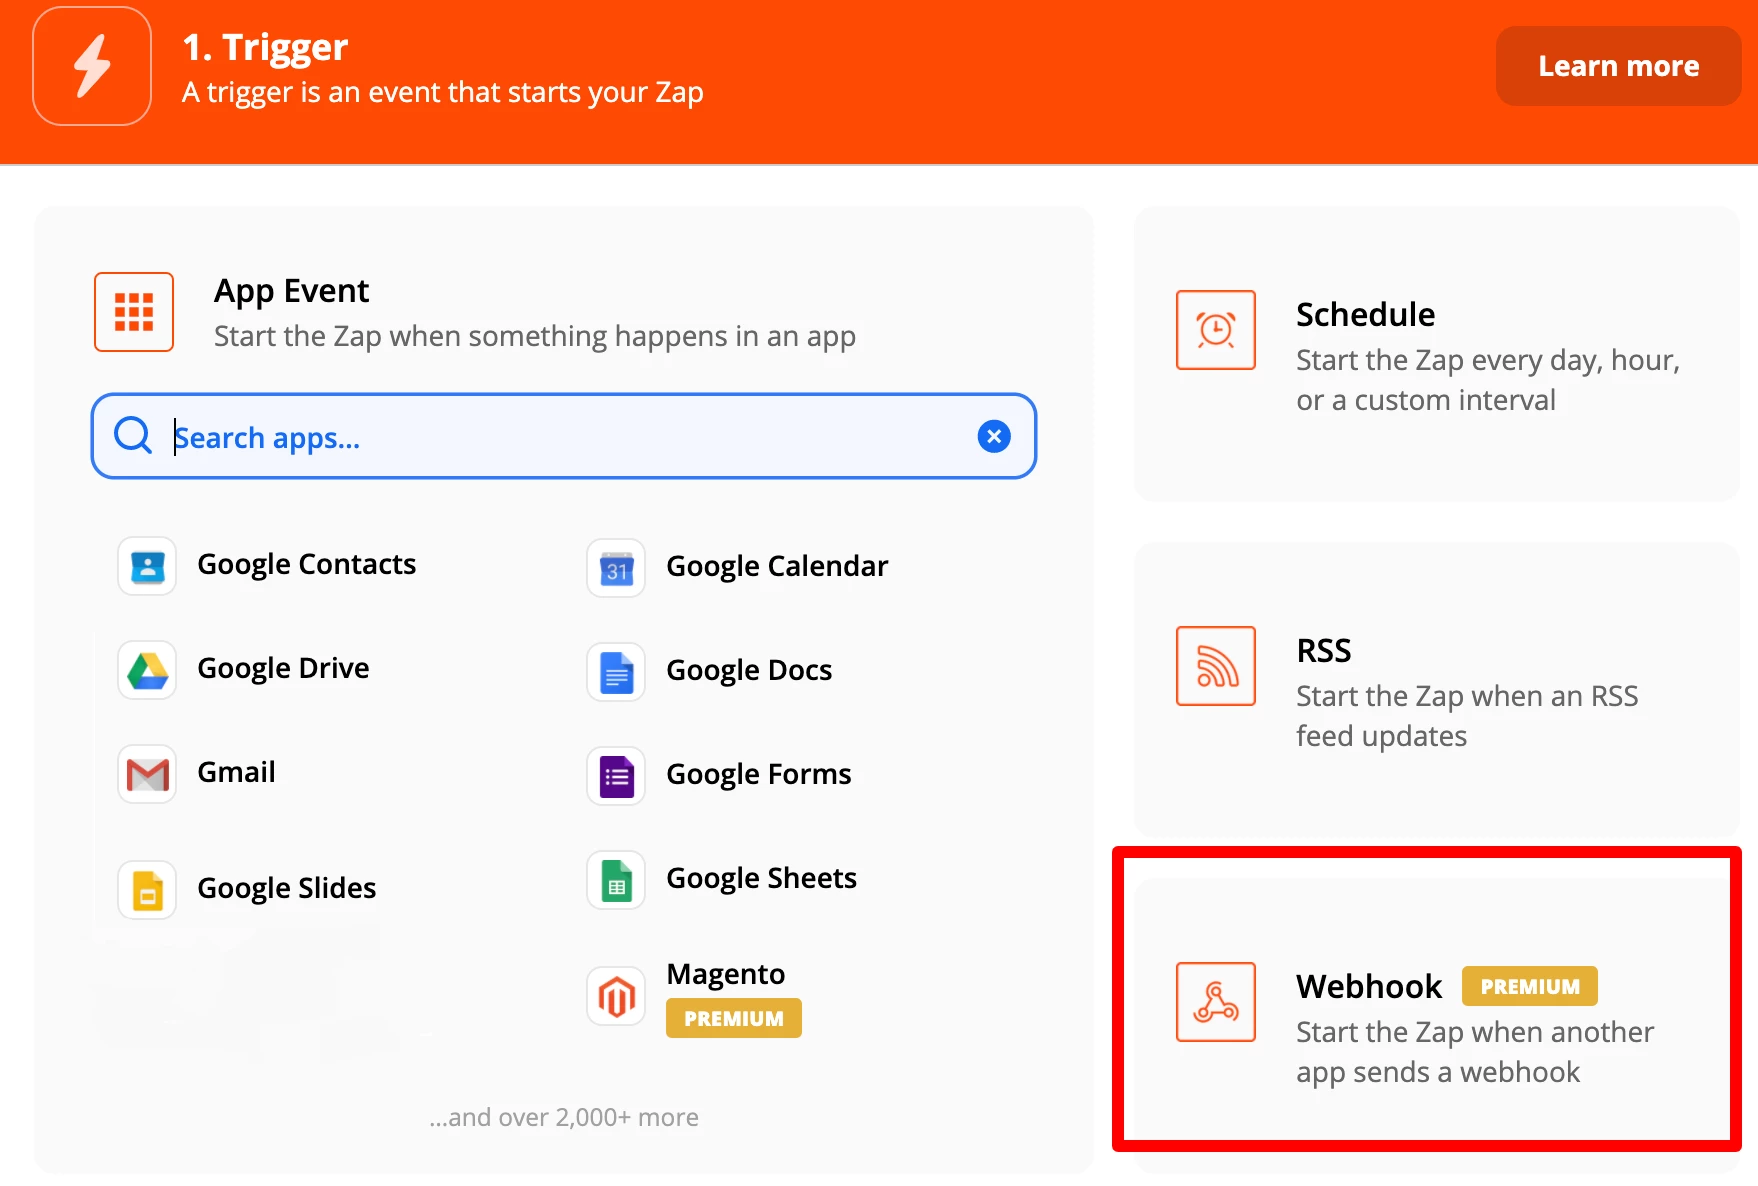Choose the Google Docs app label
1758x1186 pixels.
coord(749,670)
